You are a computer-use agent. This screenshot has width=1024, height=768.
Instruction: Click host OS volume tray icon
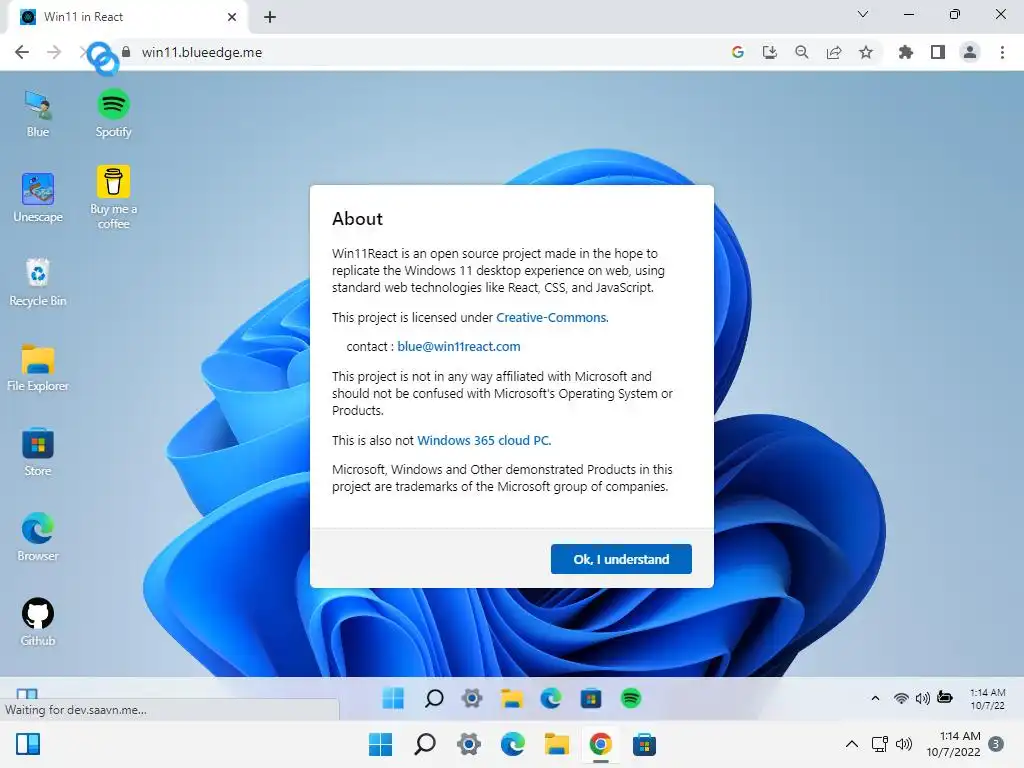(904, 744)
